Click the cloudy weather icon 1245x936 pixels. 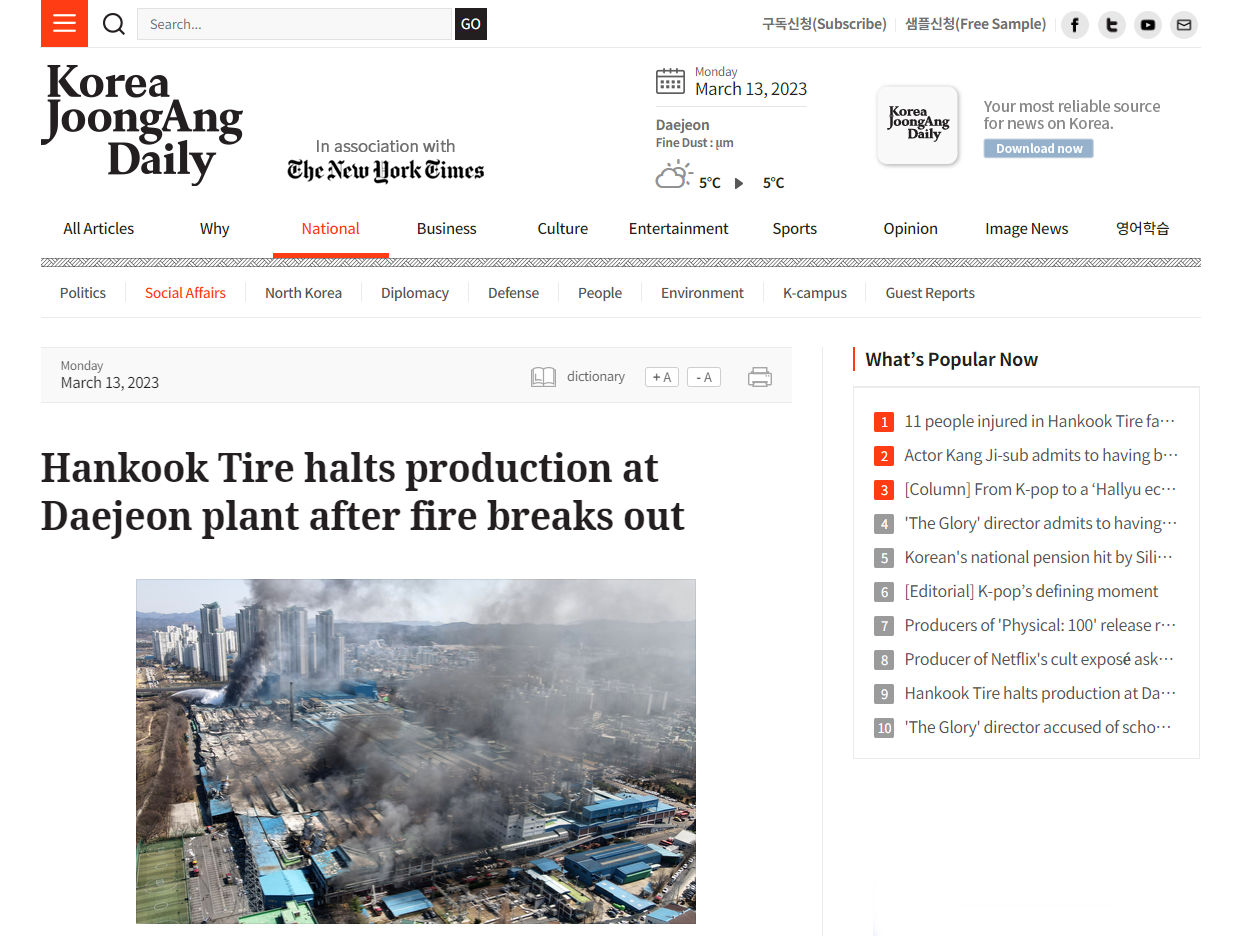(x=673, y=175)
